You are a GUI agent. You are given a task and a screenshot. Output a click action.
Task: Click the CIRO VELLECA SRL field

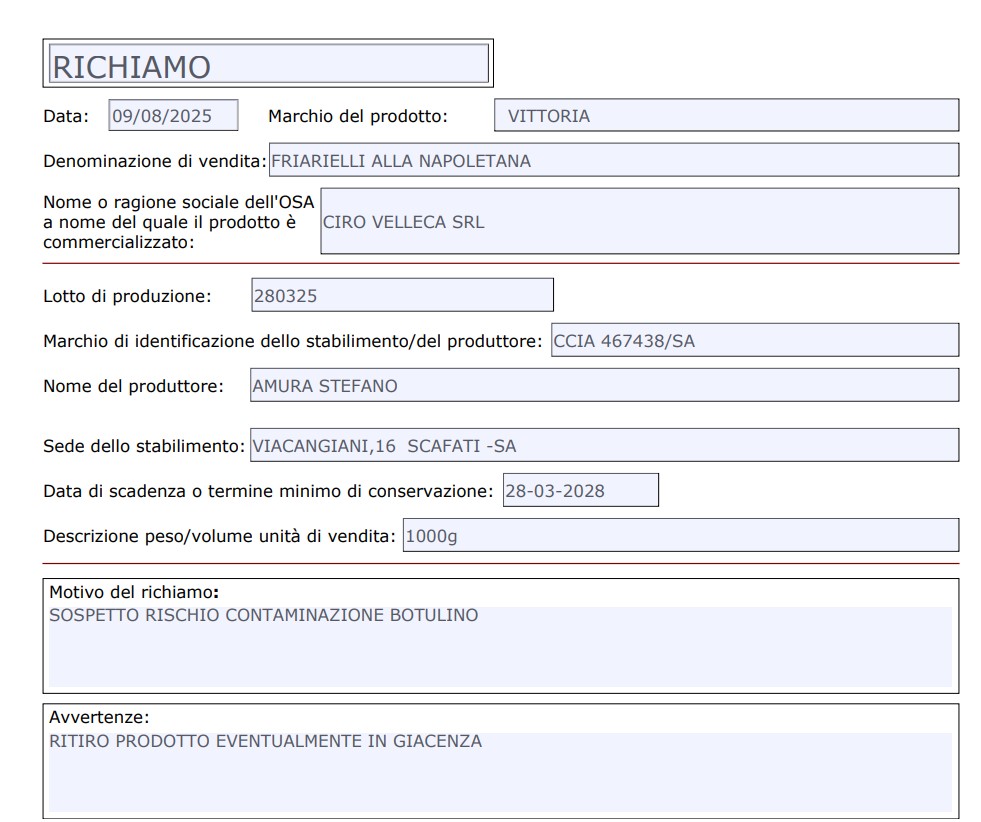638,222
